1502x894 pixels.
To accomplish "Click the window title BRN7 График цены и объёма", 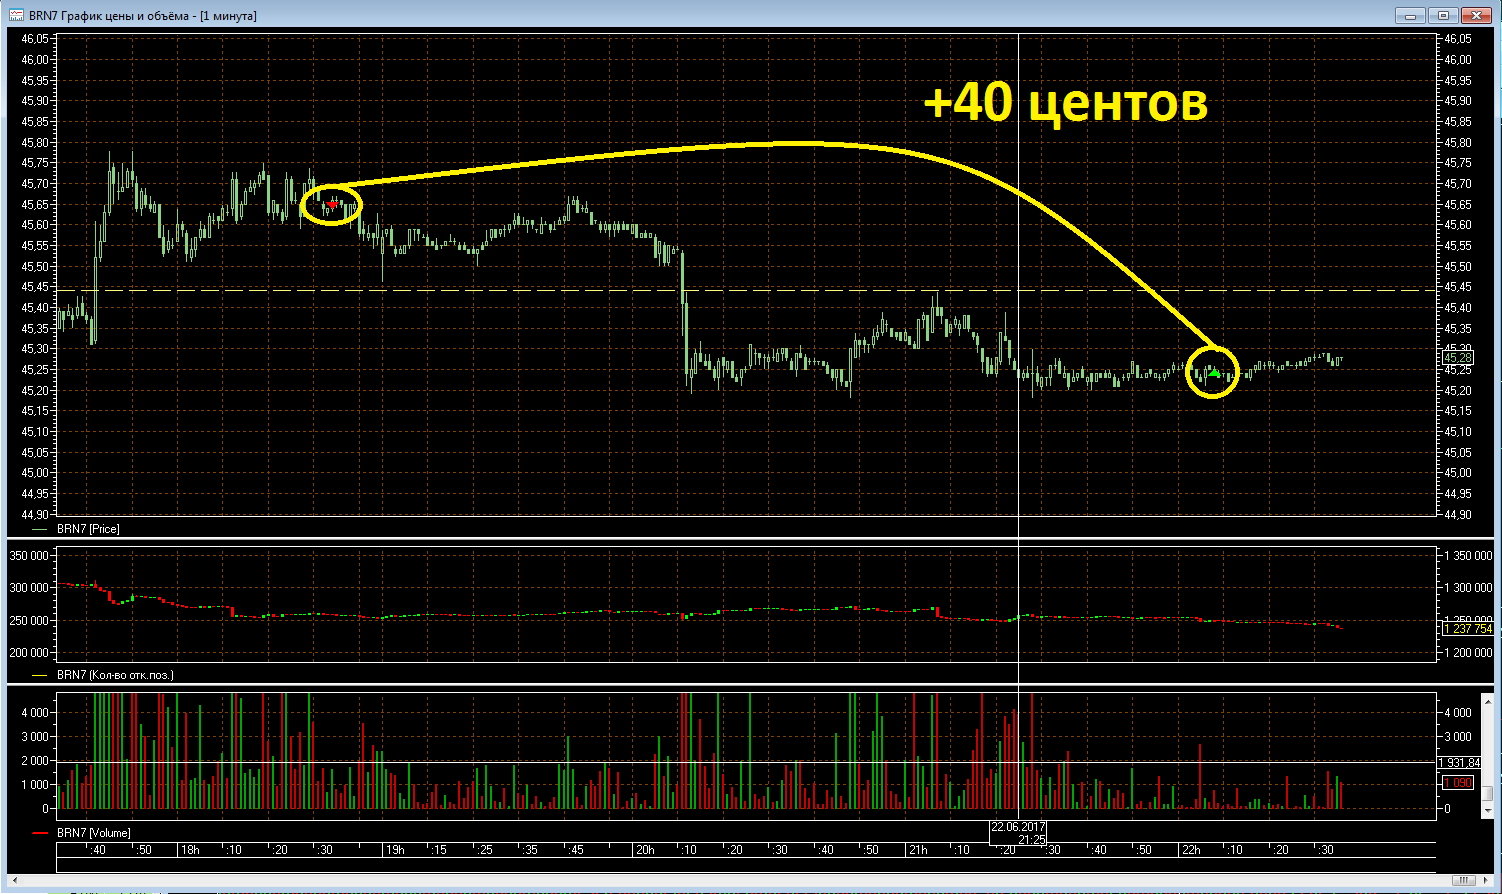I will click(x=111, y=16).
